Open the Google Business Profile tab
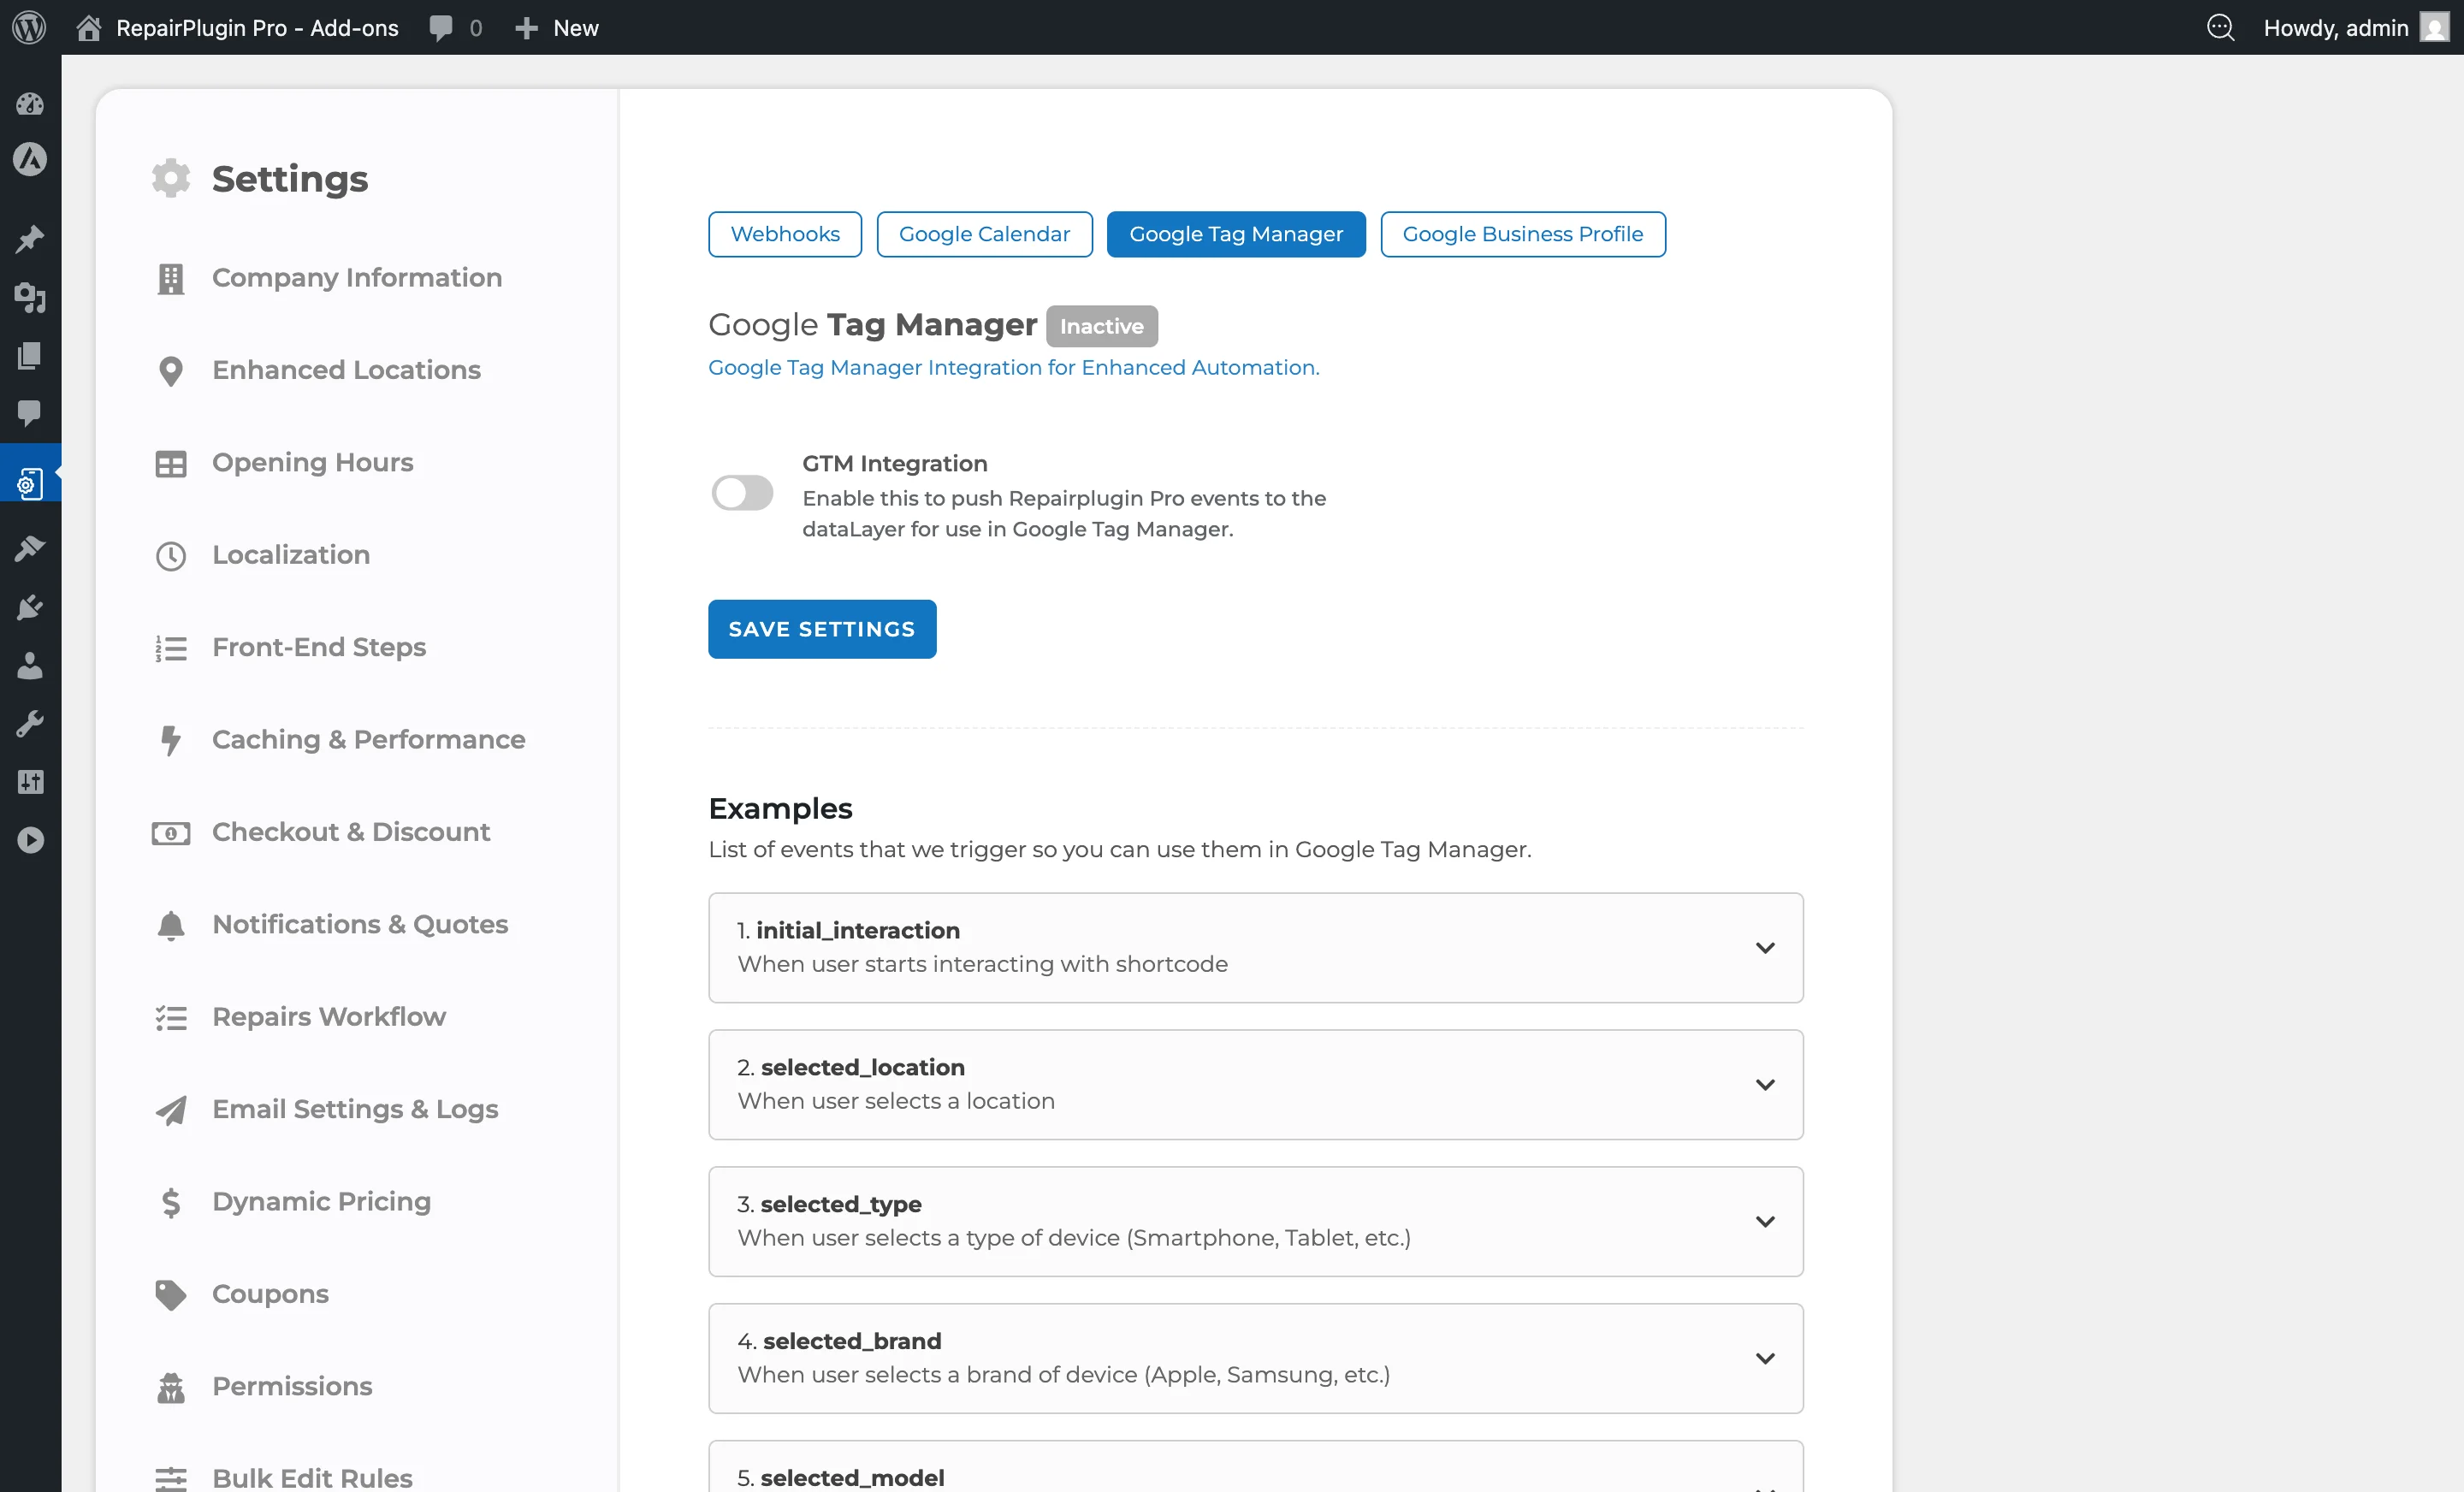The width and height of the screenshot is (2464, 1492). tap(1522, 233)
